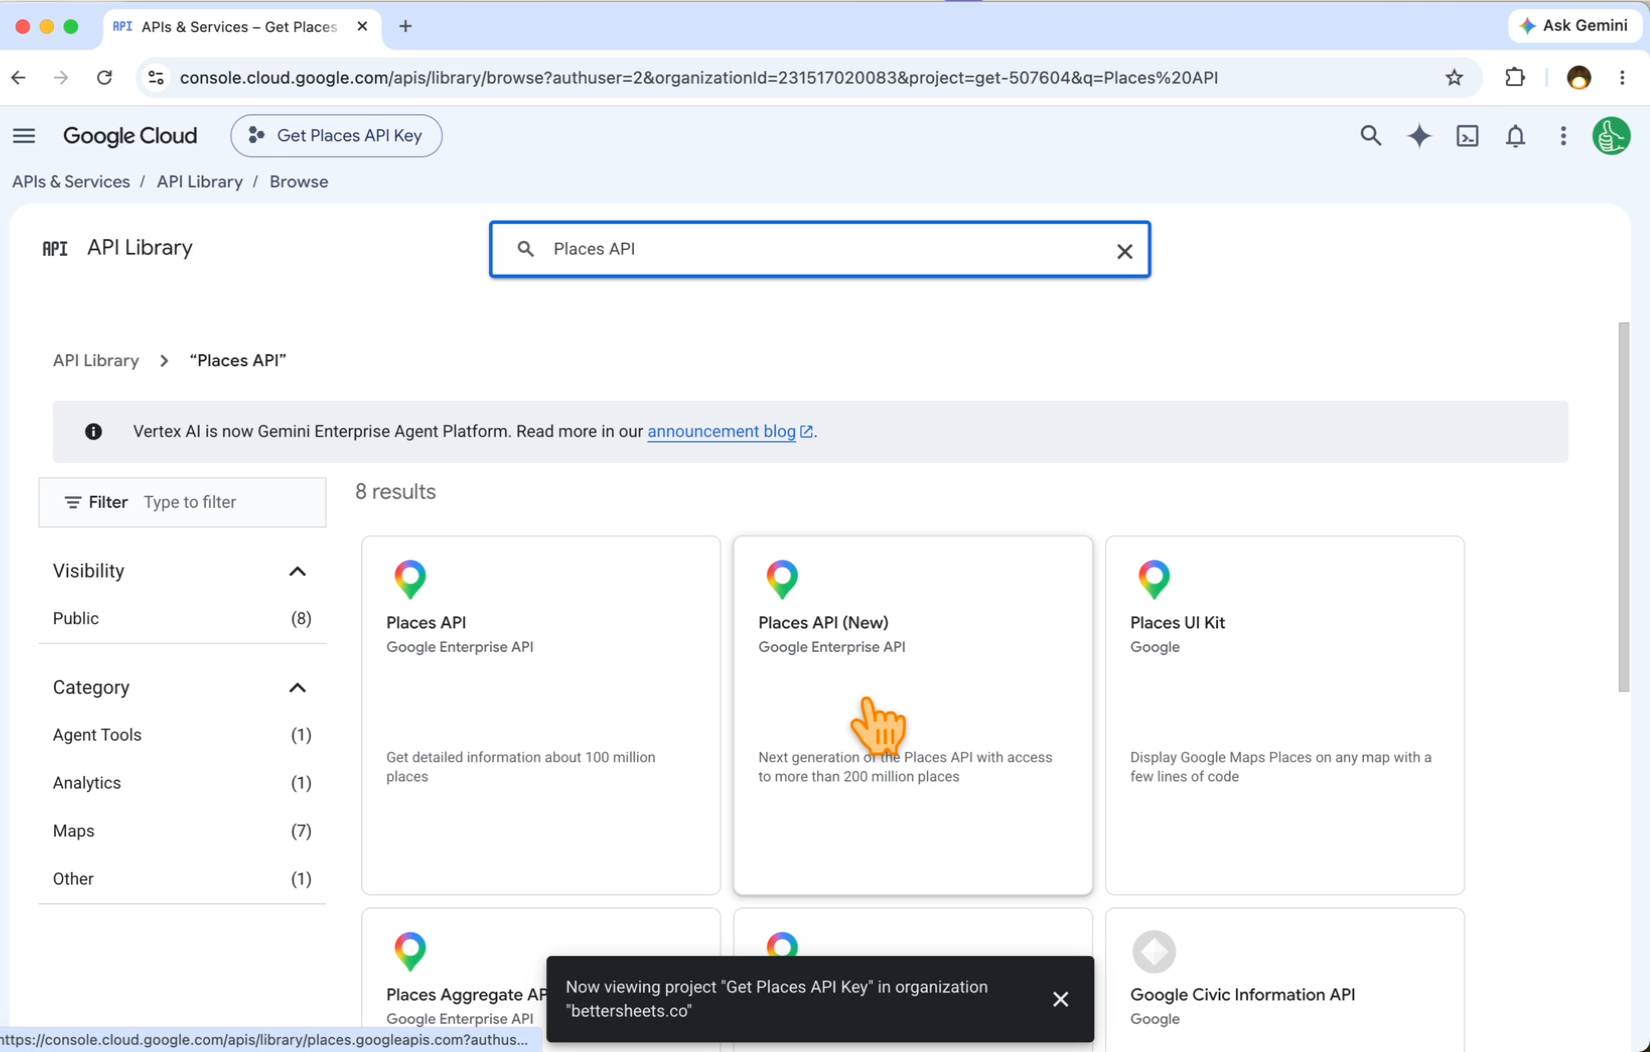Screen dimensions: 1650x1052
Task: Open the Google Civic Information API card
Action: click(1285, 980)
